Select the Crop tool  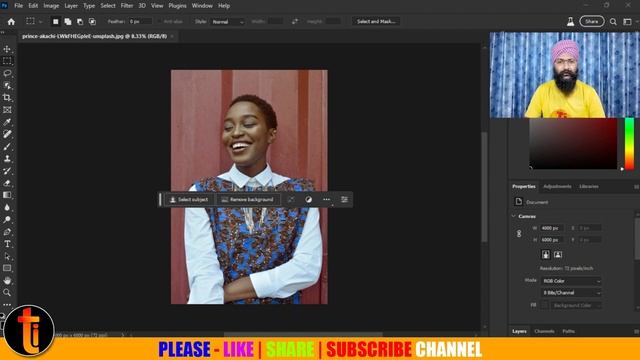tap(7, 98)
